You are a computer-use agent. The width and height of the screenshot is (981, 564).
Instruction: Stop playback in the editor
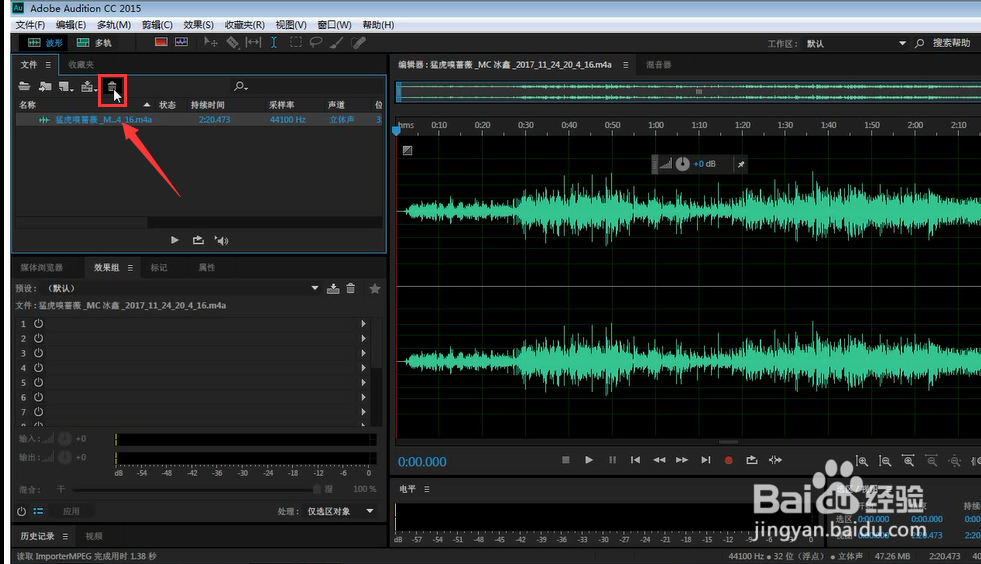point(566,460)
